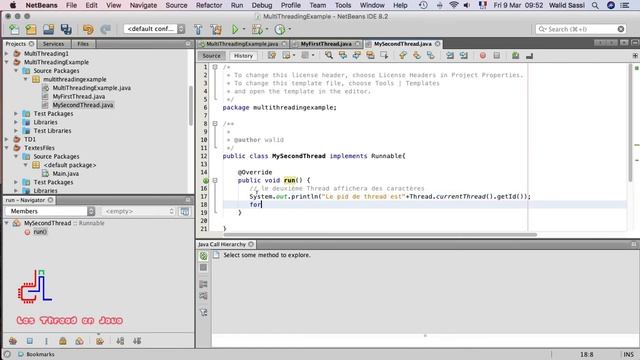Click the Undo toolbar icon
This screenshot has height=360, width=640.
click(x=88, y=29)
